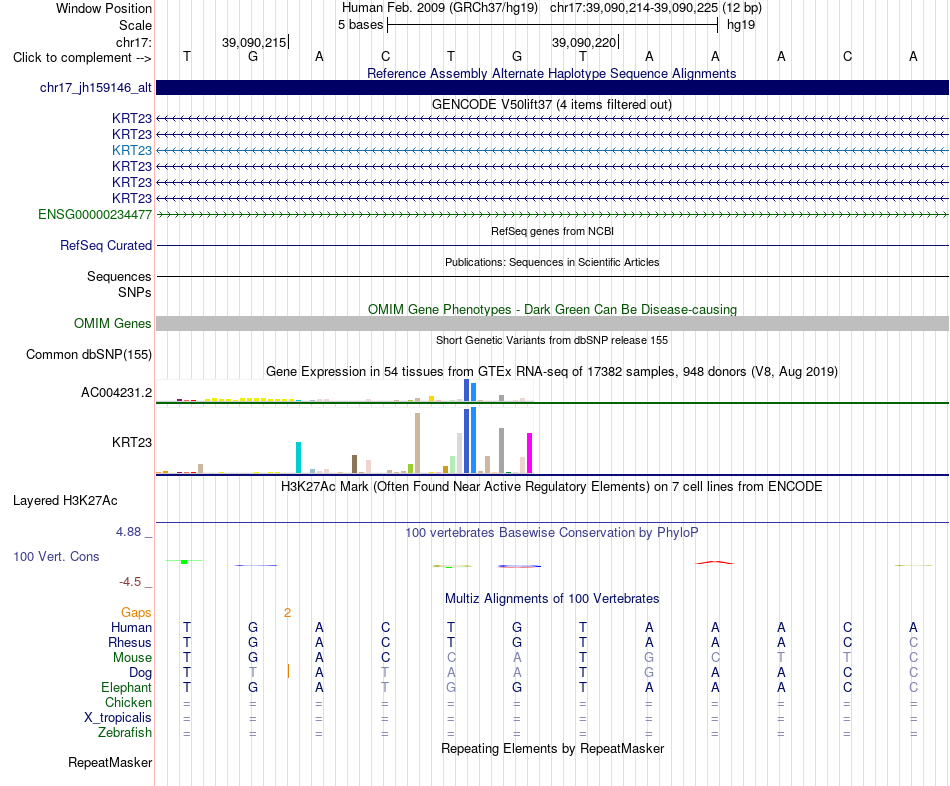The width and height of the screenshot is (950, 786).
Task: Open 100 vertebrates Basewise Conservation by PhyloP title
Action: (x=551, y=533)
